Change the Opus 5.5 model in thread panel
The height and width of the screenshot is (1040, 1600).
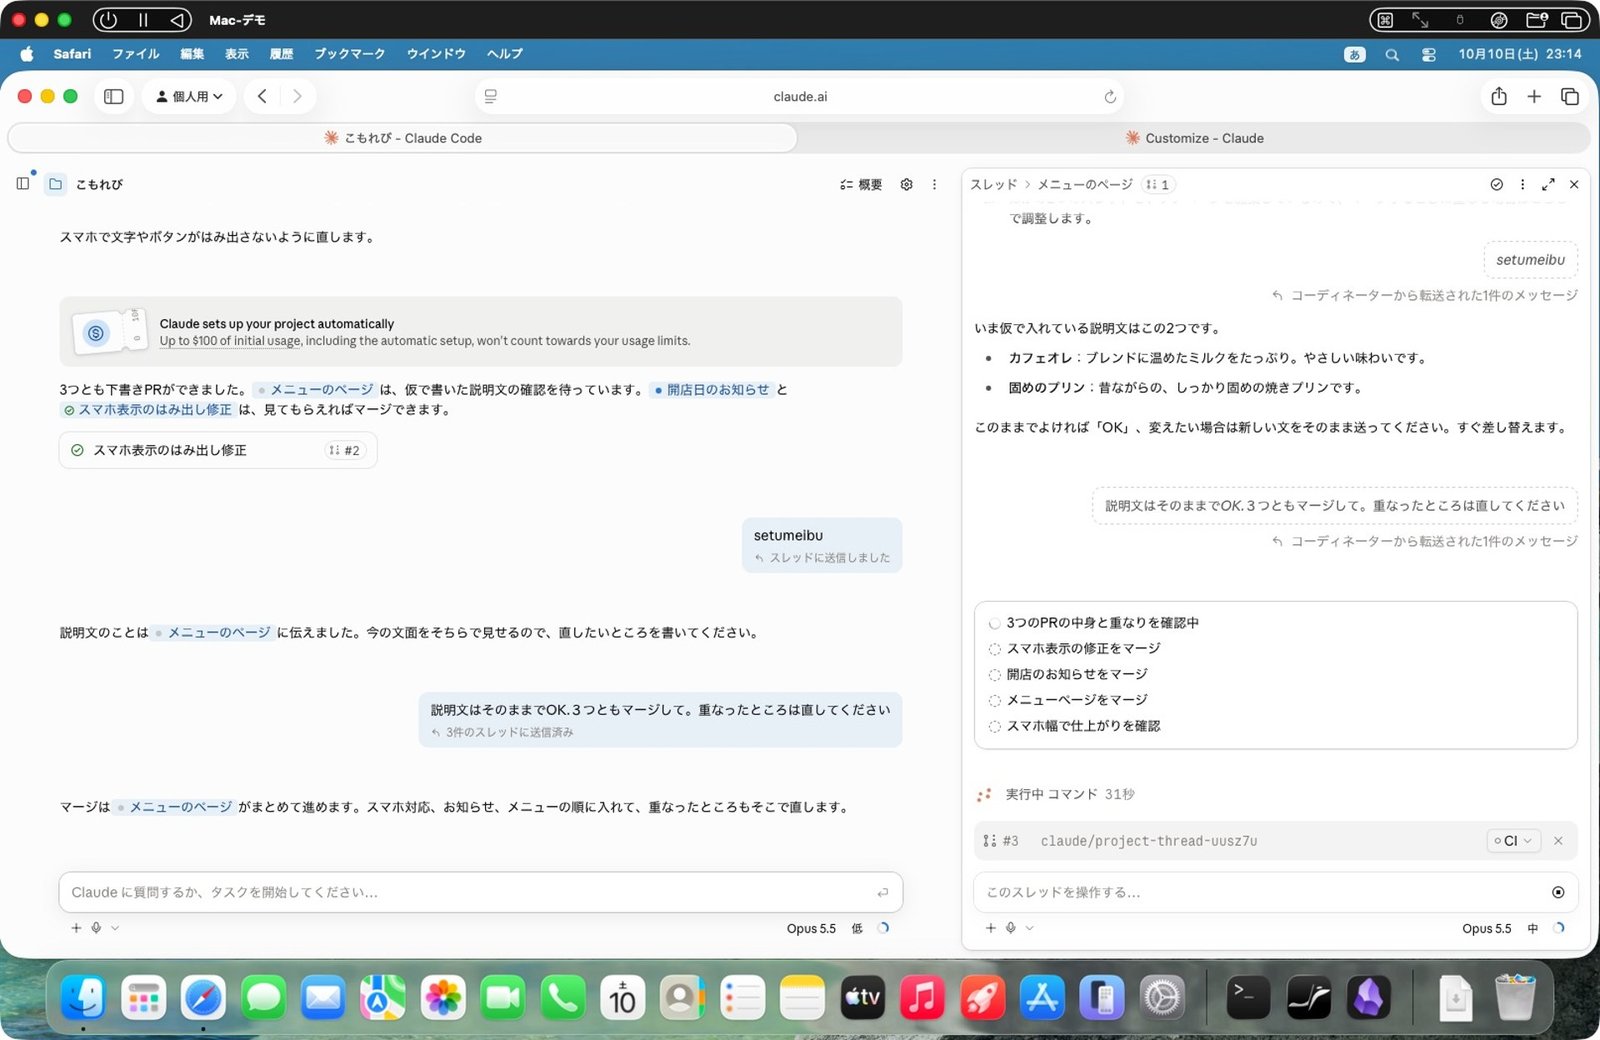point(1486,928)
